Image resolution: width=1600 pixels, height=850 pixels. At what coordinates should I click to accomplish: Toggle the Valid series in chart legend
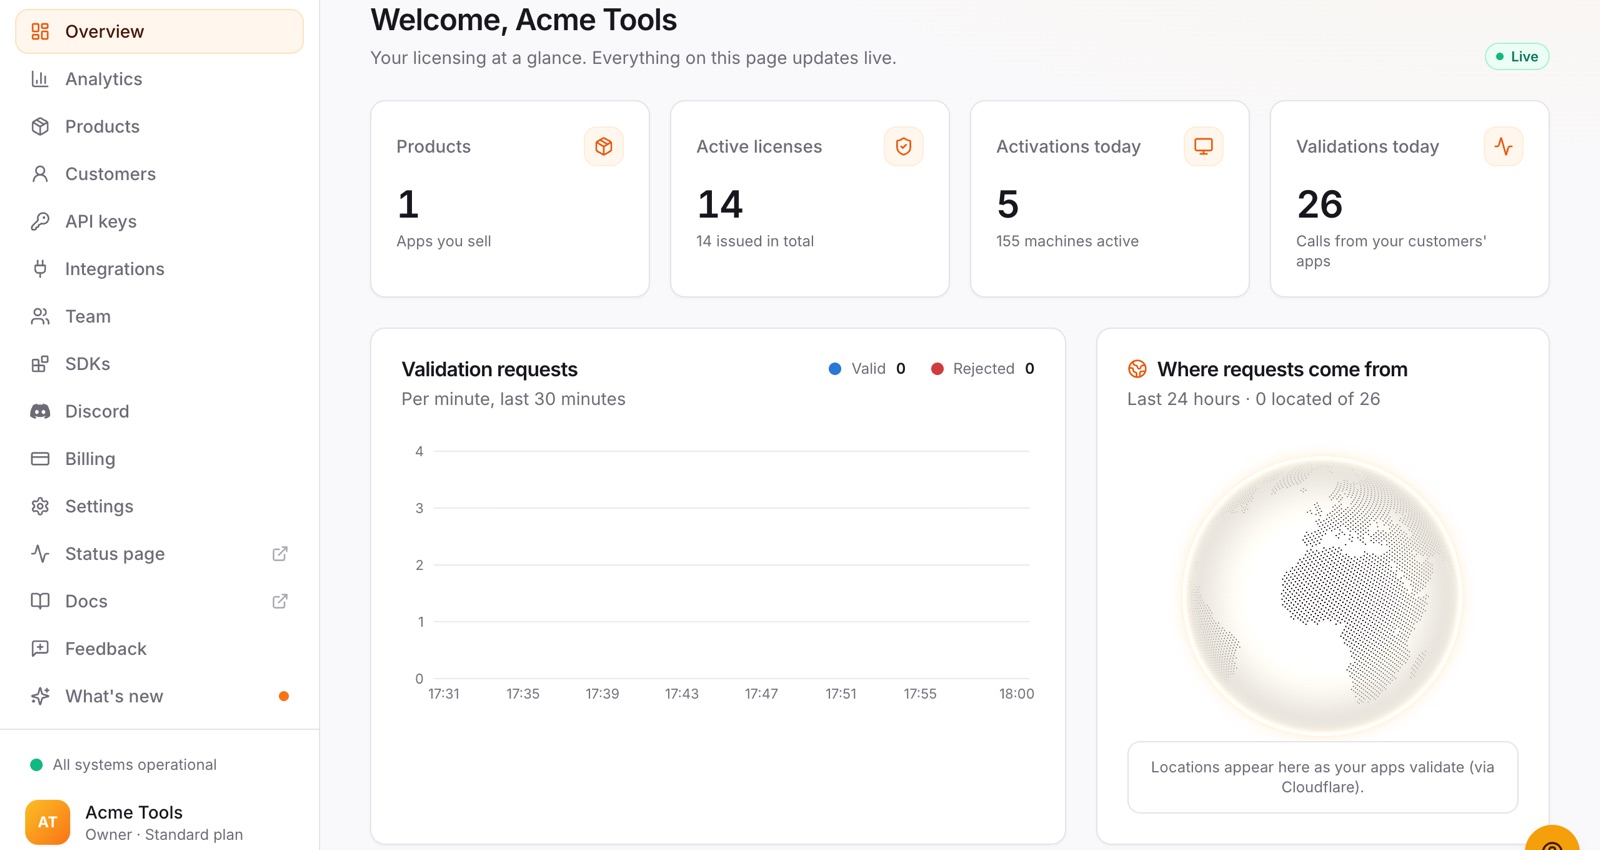coord(867,369)
